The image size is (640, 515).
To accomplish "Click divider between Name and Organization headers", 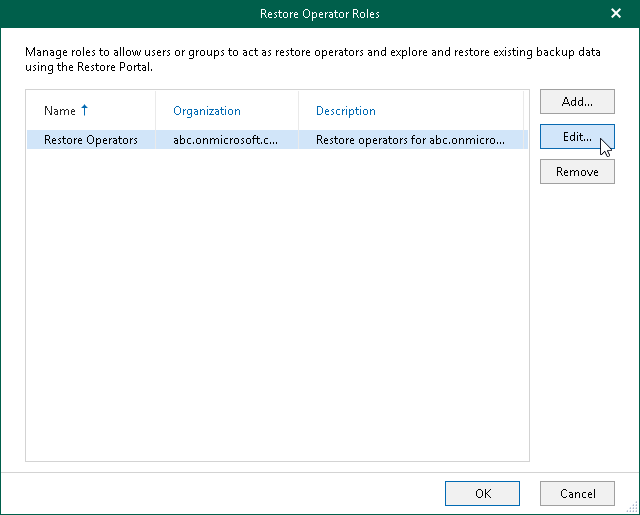I will click(155, 111).
